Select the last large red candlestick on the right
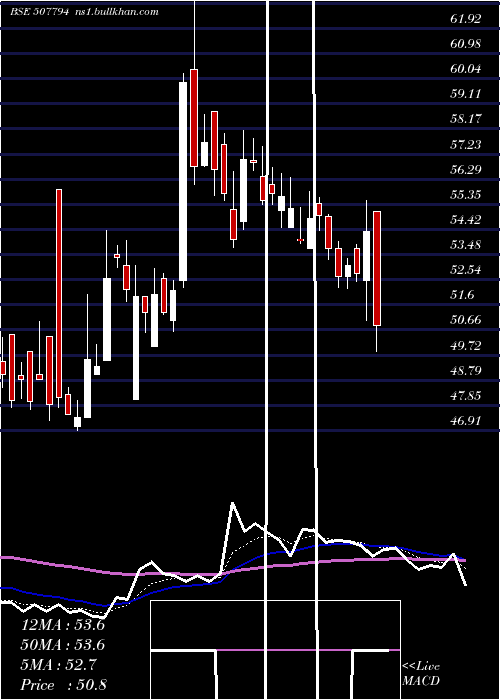 (x=377, y=268)
